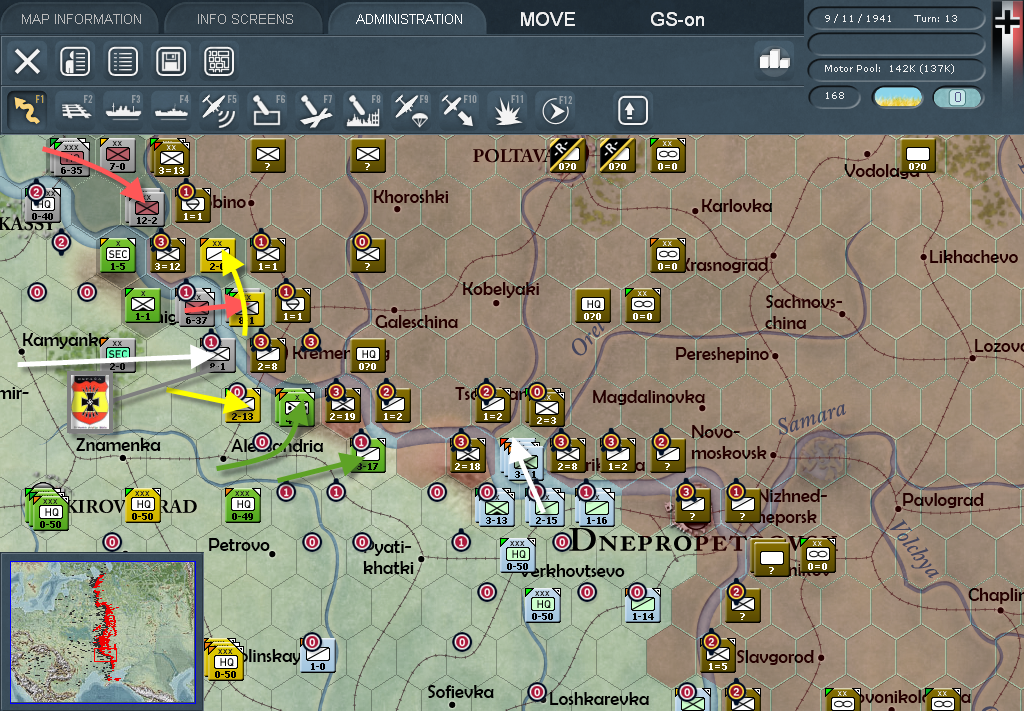This screenshot has width=1024, height=711.
Task: Select enemy 2=3 unit counter
Action: click(x=546, y=406)
